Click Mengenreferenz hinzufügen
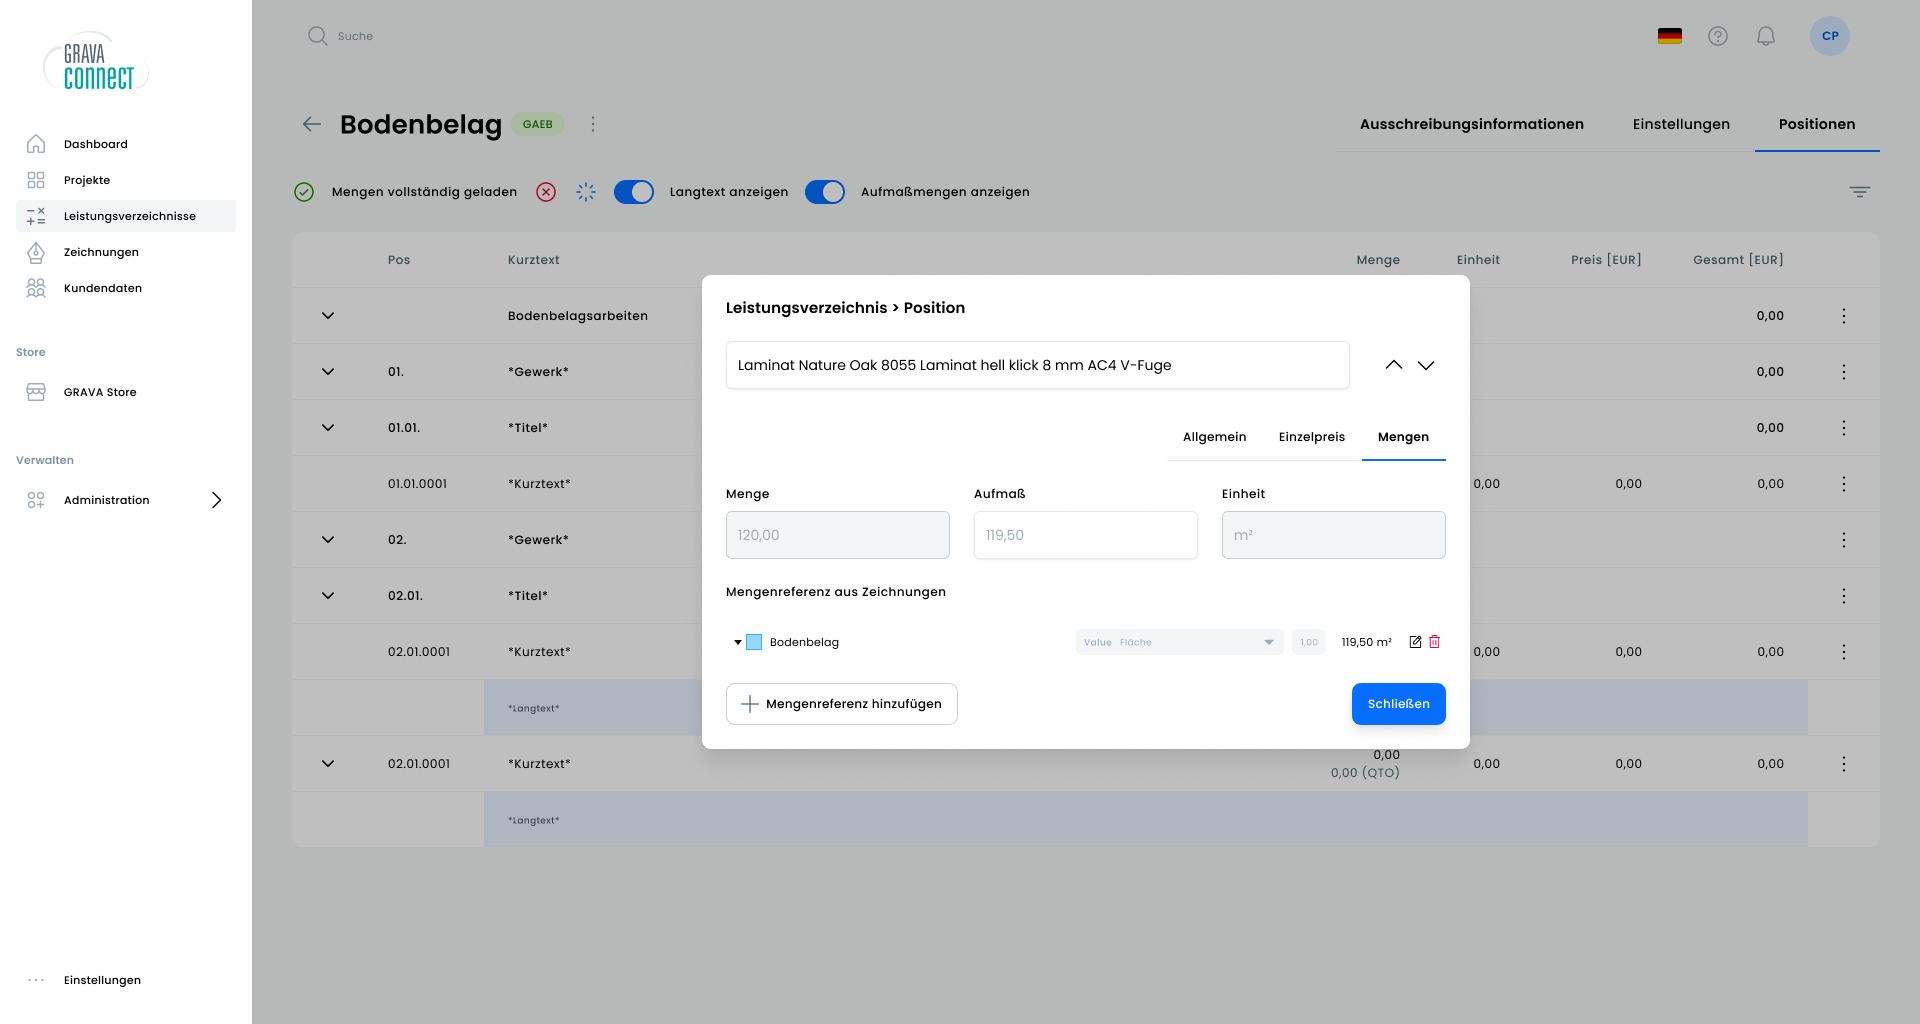Image resolution: width=1920 pixels, height=1024 pixels. [x=841, y=704]
